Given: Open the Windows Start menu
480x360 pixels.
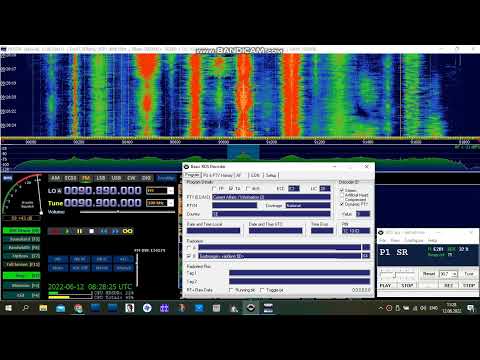Looking at the screenshot, I should [8, 308].
